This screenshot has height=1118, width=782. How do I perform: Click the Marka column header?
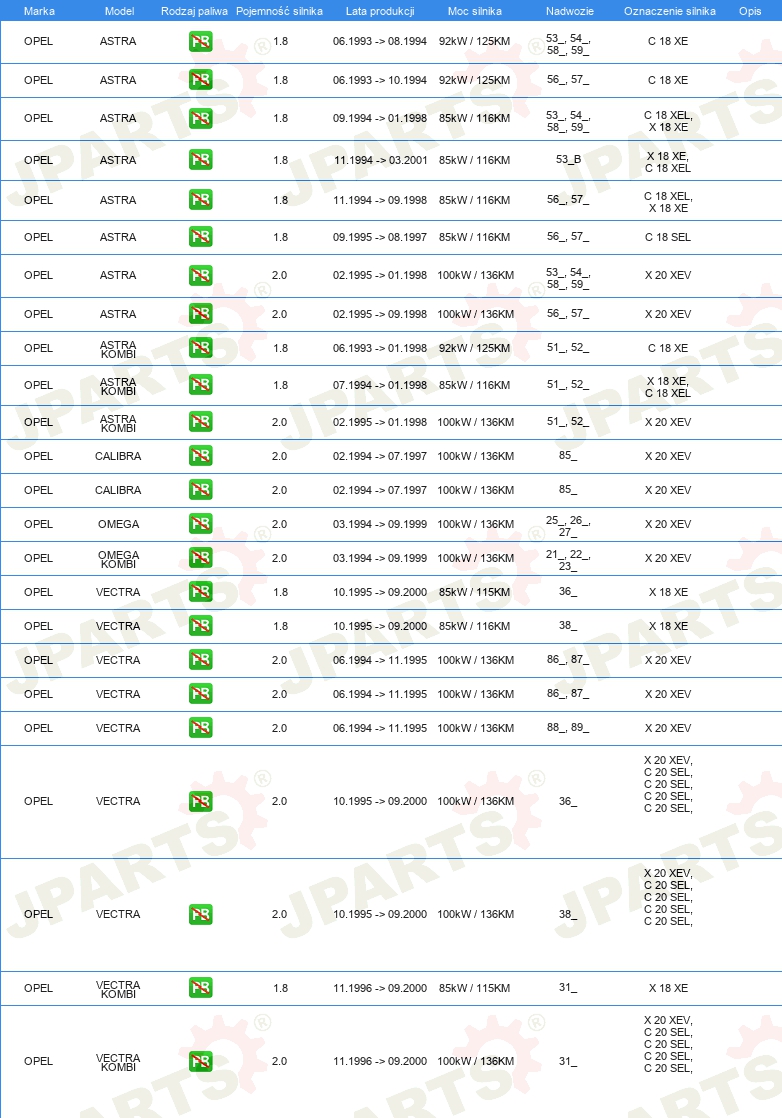[x=39, y=11]
